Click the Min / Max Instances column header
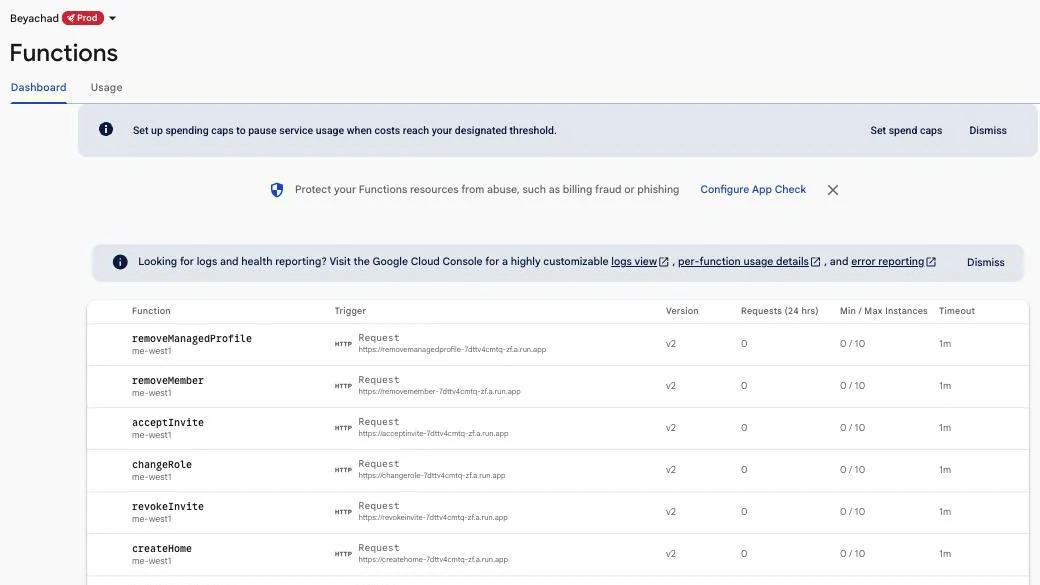The width and height of the screenshot is (1040, 585). 883,311
